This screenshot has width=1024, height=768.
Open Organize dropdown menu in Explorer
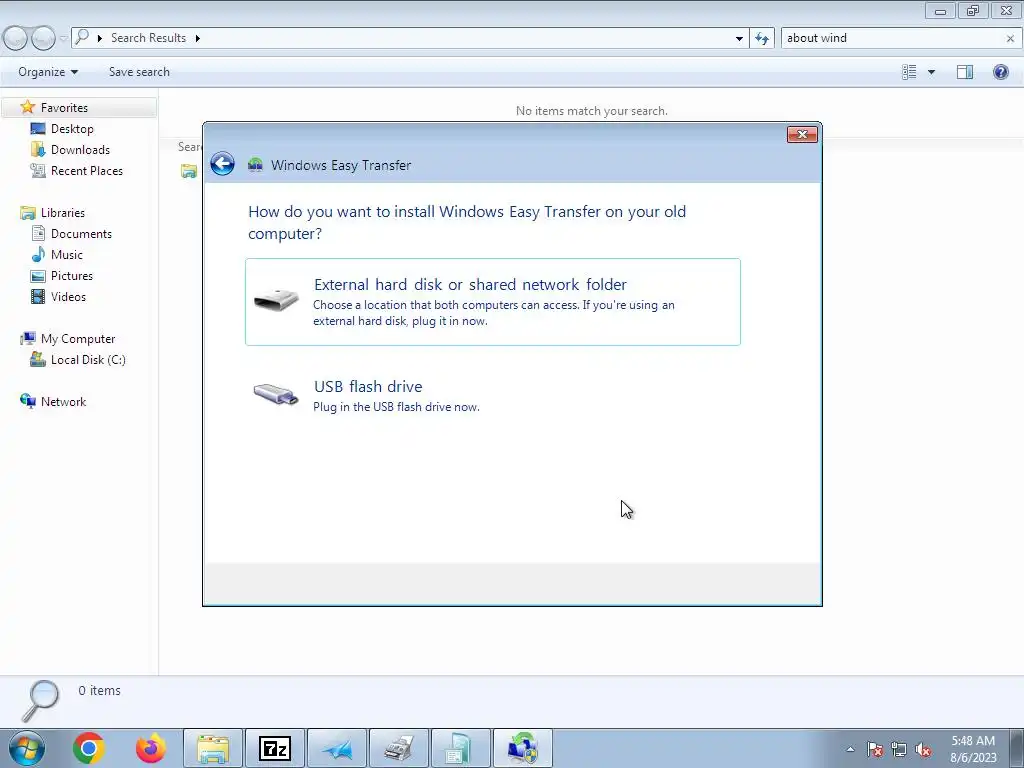tap(48, 72)
